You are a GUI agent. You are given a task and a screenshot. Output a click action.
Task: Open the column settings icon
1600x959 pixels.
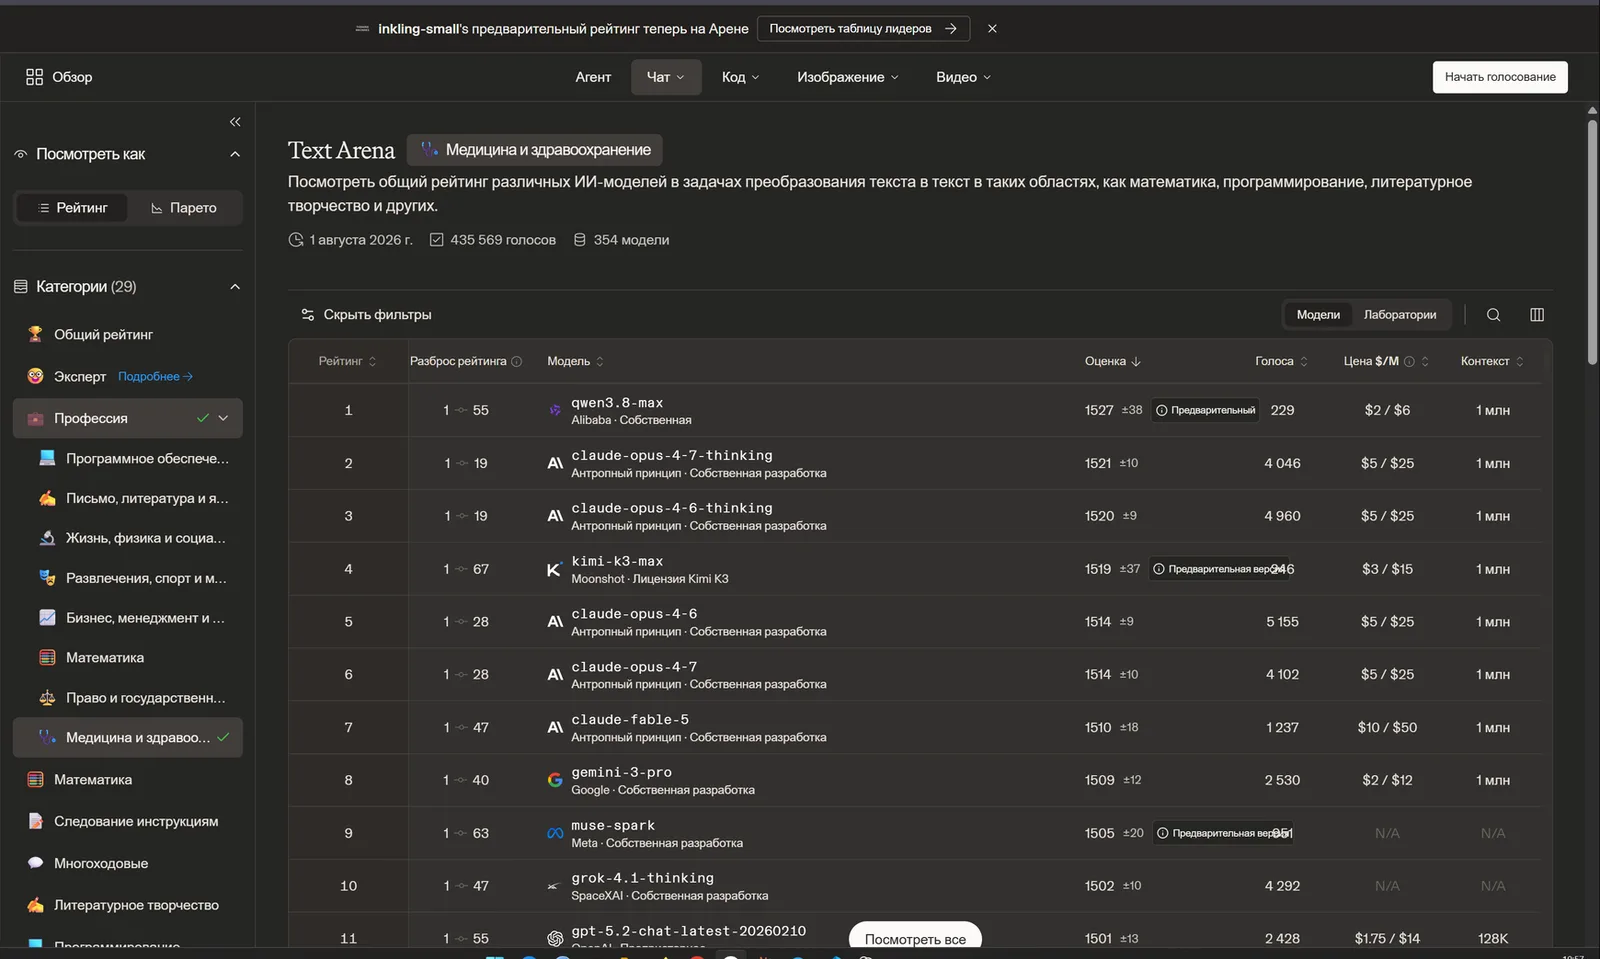click(1537, 315)
